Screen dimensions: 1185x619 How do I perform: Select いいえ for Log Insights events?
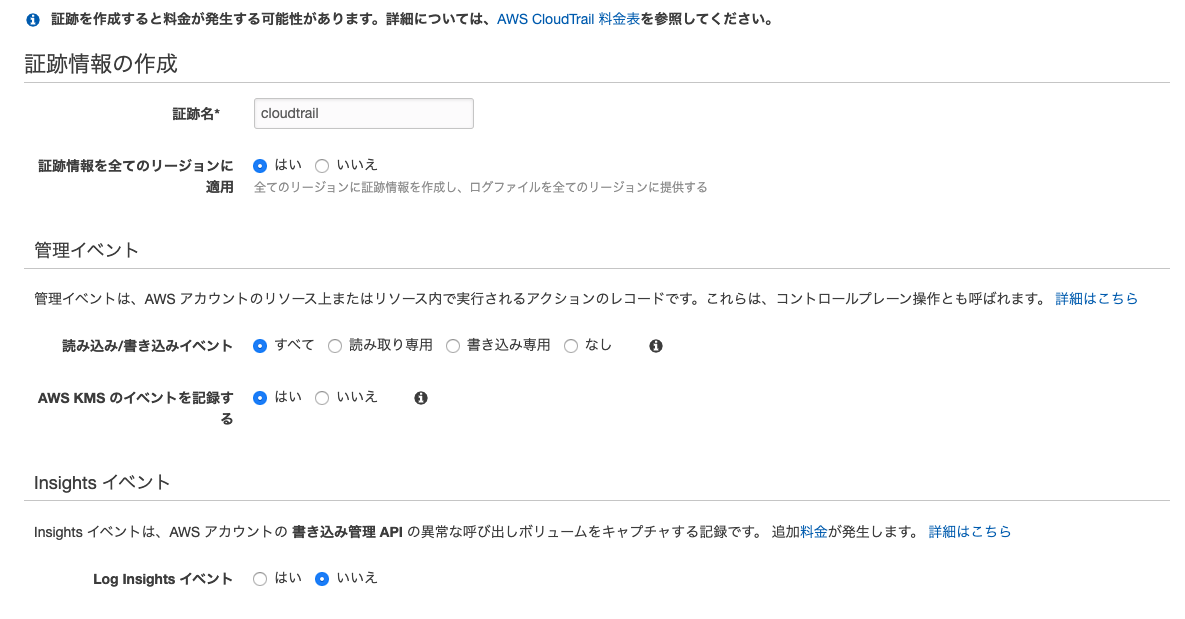pyautogui.click(x=322, y=579)
